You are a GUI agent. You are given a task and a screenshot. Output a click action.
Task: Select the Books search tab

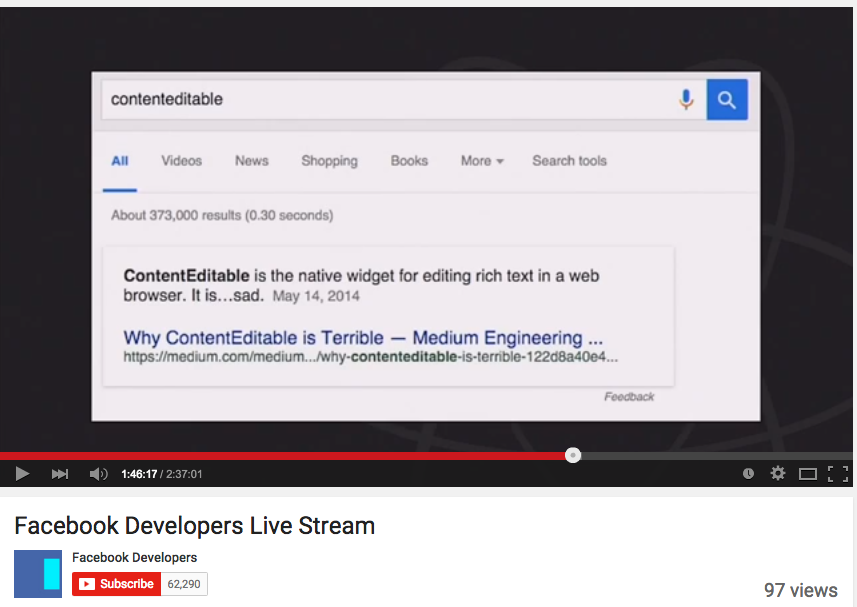click(409, 161)
